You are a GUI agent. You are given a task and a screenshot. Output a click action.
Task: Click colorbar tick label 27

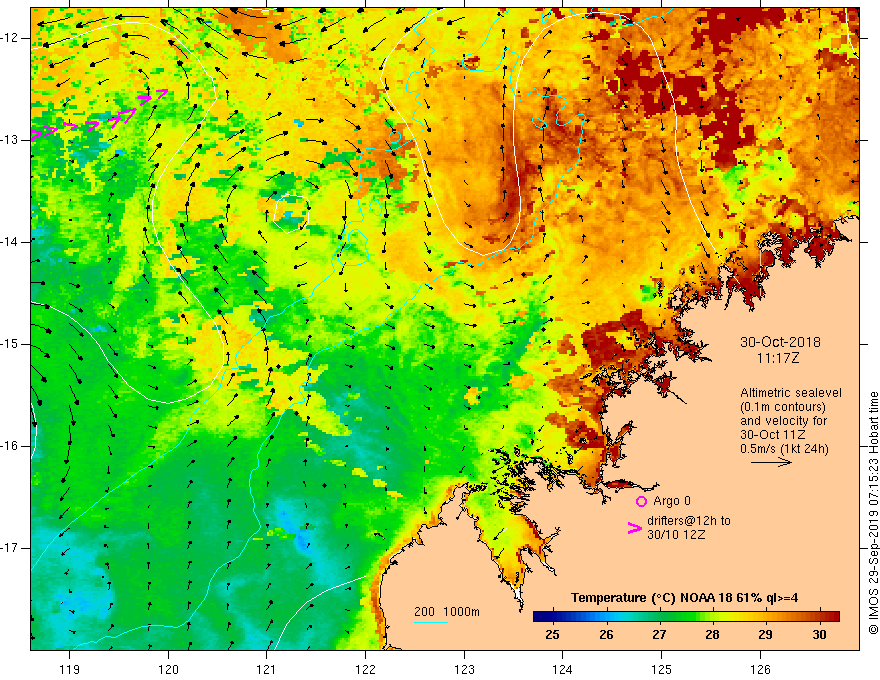point(659,635)
